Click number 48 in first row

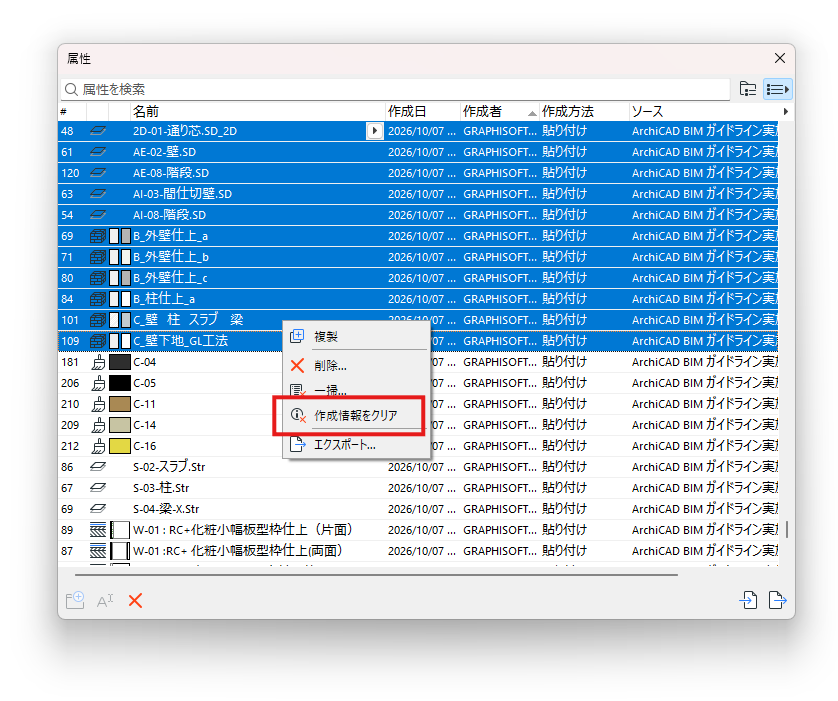[67, 131]
